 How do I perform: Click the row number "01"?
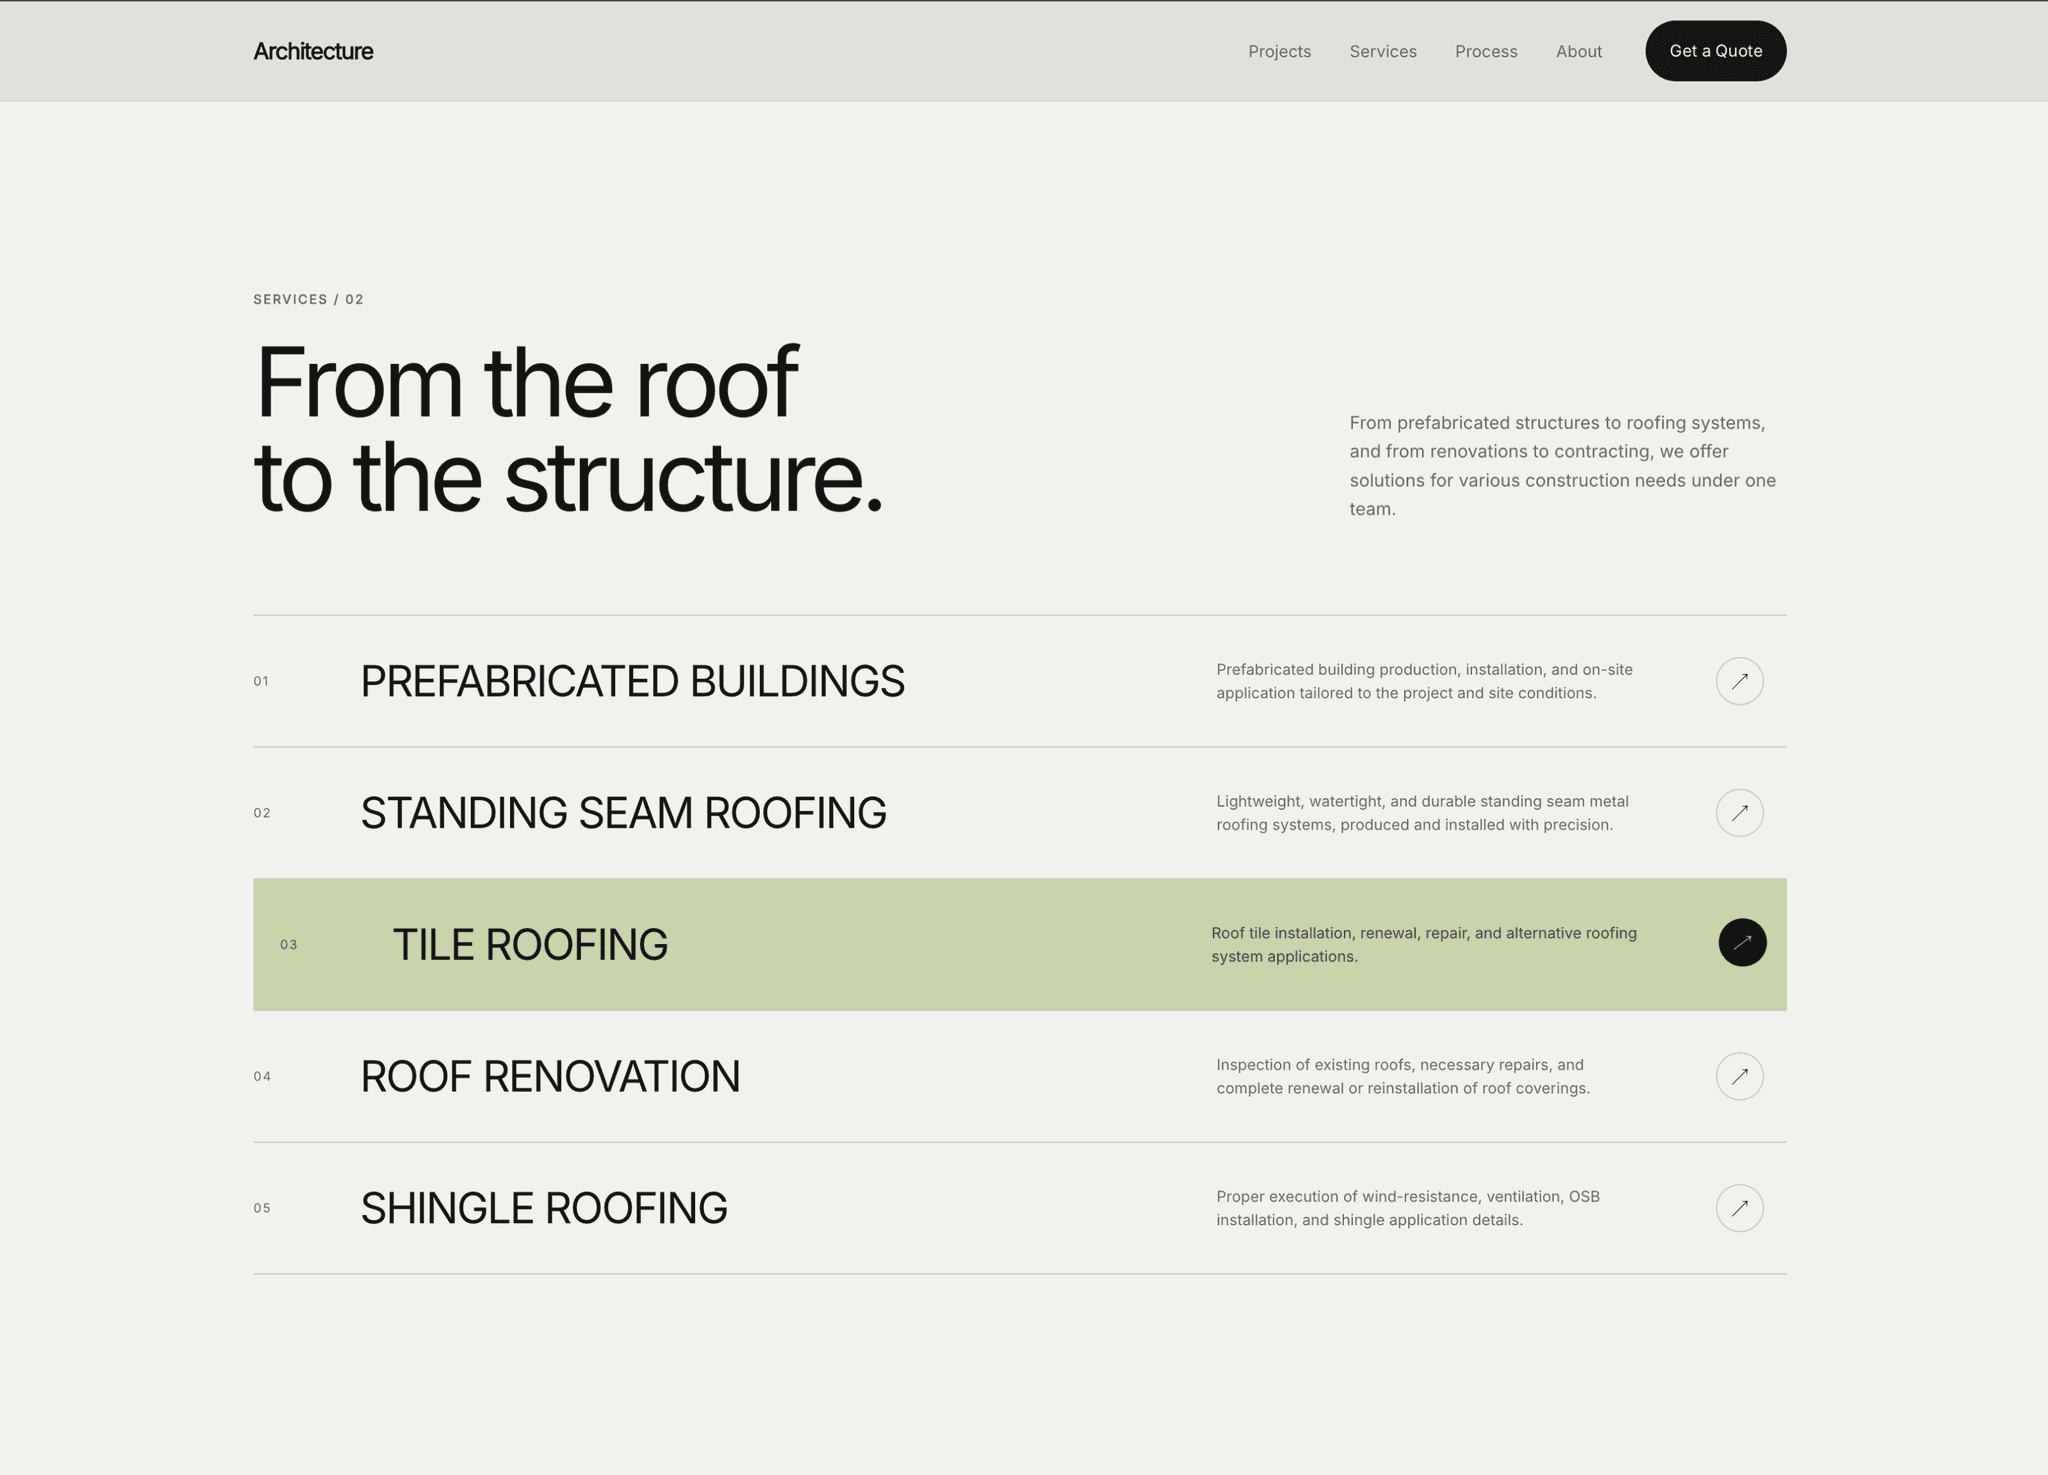261,681
